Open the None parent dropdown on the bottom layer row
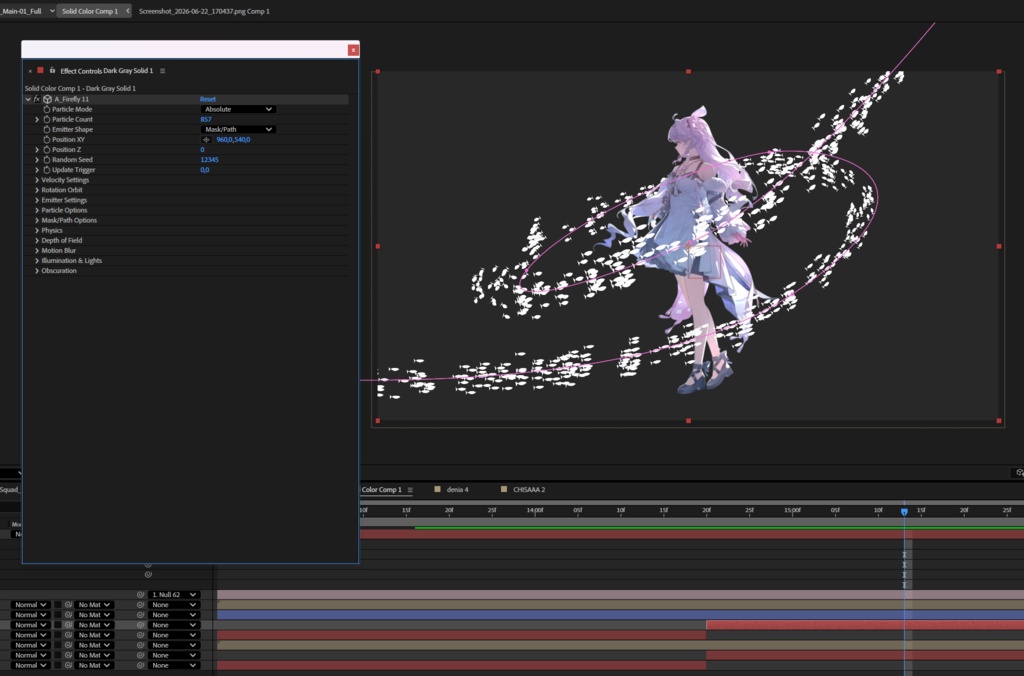1024x676 pixels. click(173, 666)
